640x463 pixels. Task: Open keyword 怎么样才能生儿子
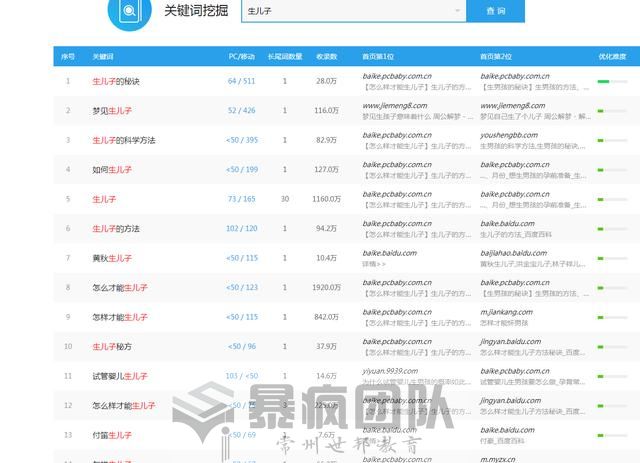coord(124,405)
